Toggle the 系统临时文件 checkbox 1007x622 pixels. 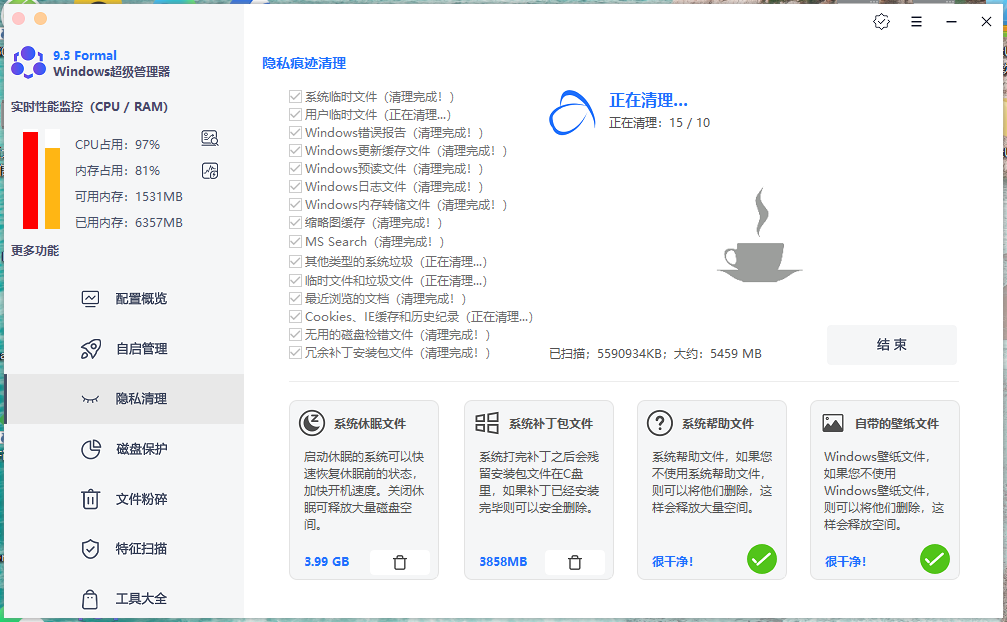[295, 96]
